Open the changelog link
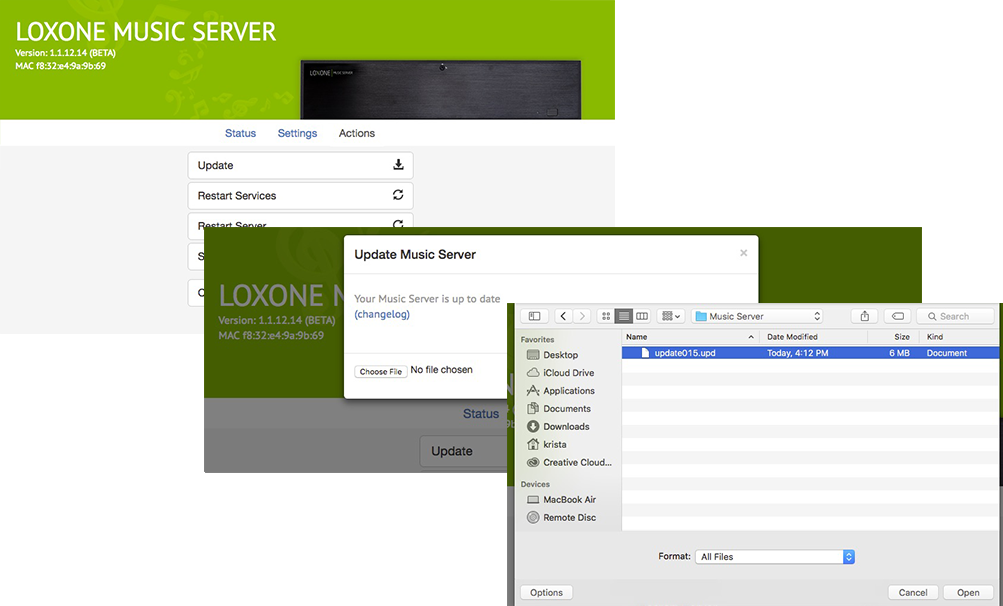1003x606 pixels. point(382,314)
